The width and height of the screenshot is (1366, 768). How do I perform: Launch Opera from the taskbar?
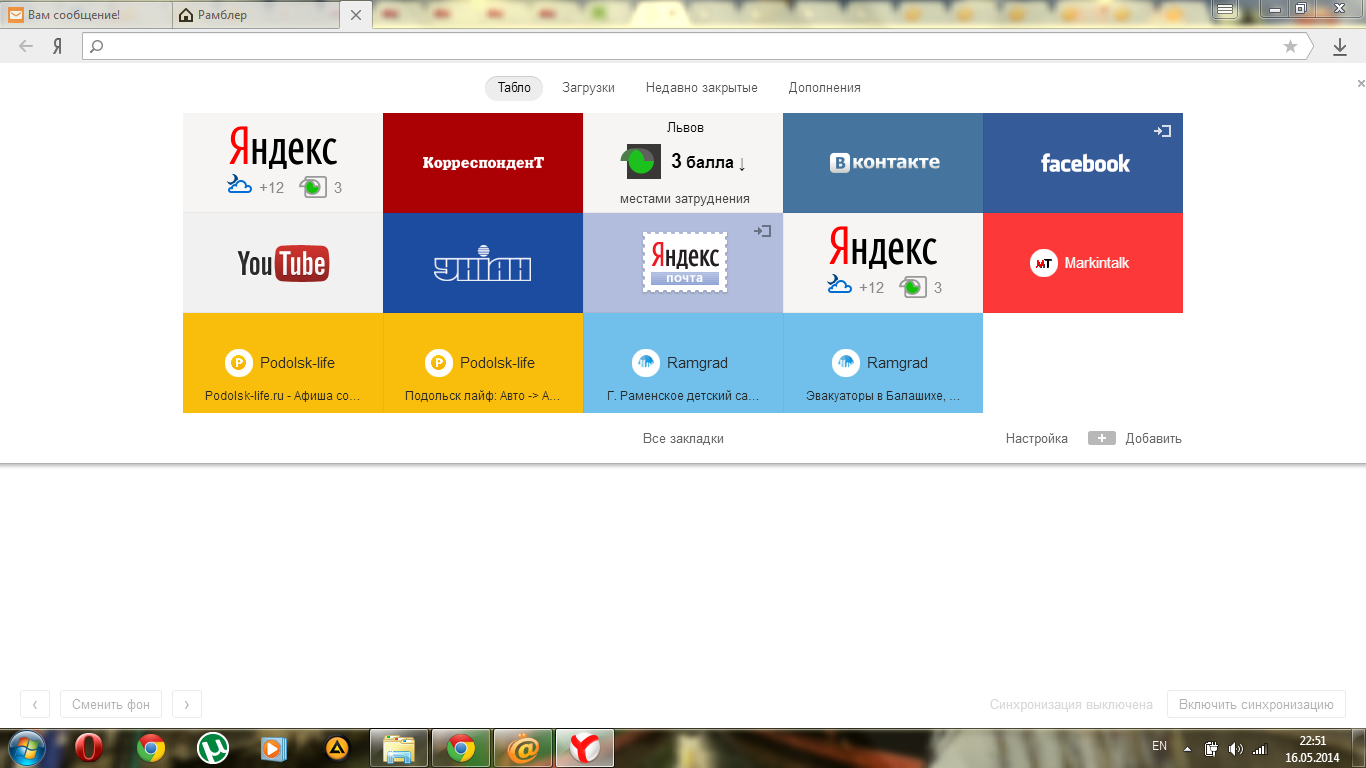click(x=90, y=748)
